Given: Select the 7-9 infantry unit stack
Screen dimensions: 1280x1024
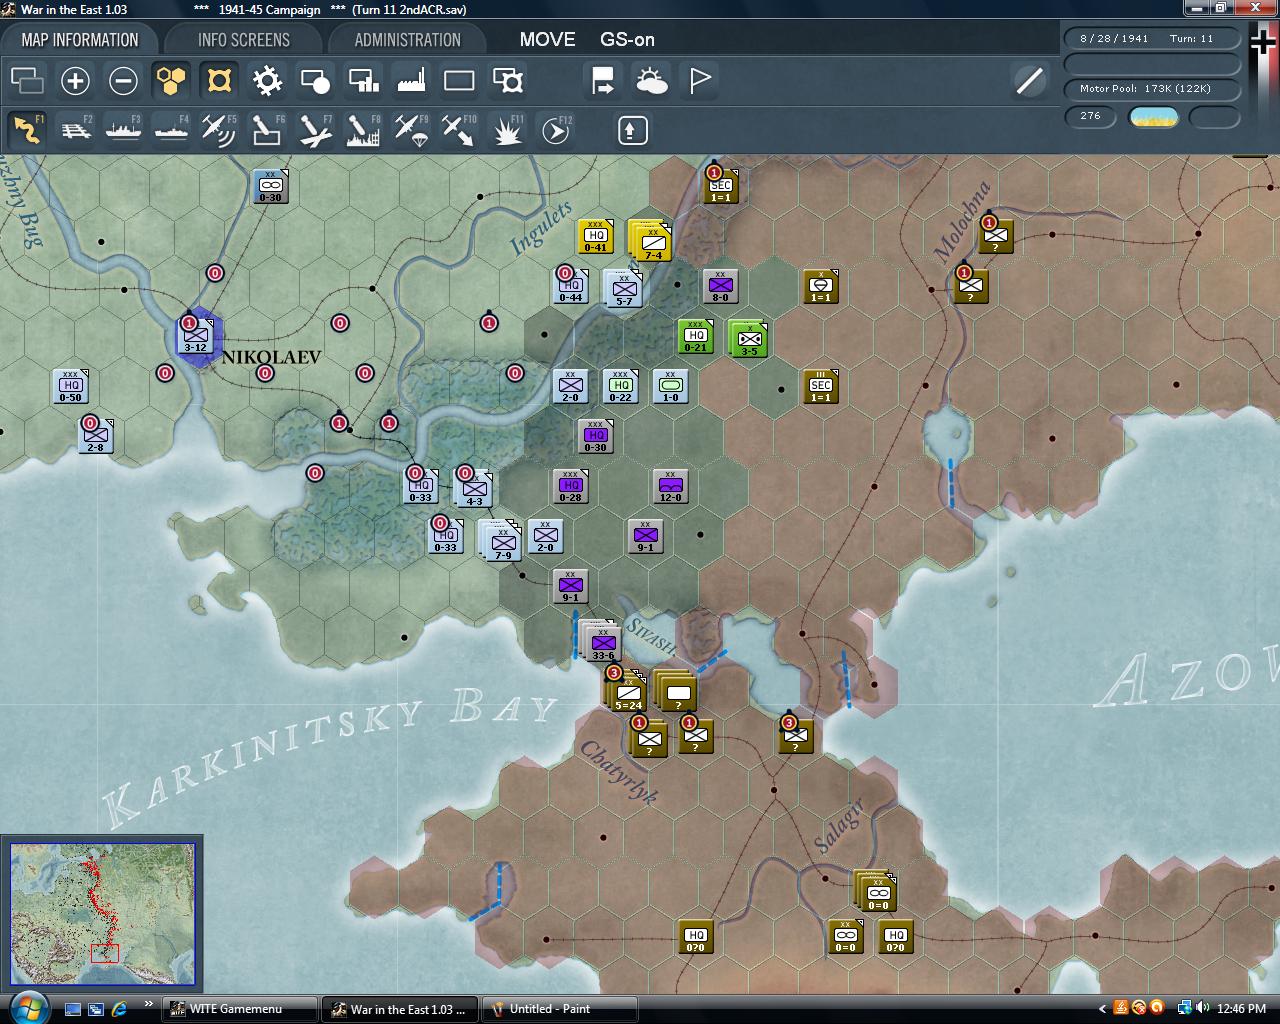Looking at the screenshot, I should pos(501,541).
